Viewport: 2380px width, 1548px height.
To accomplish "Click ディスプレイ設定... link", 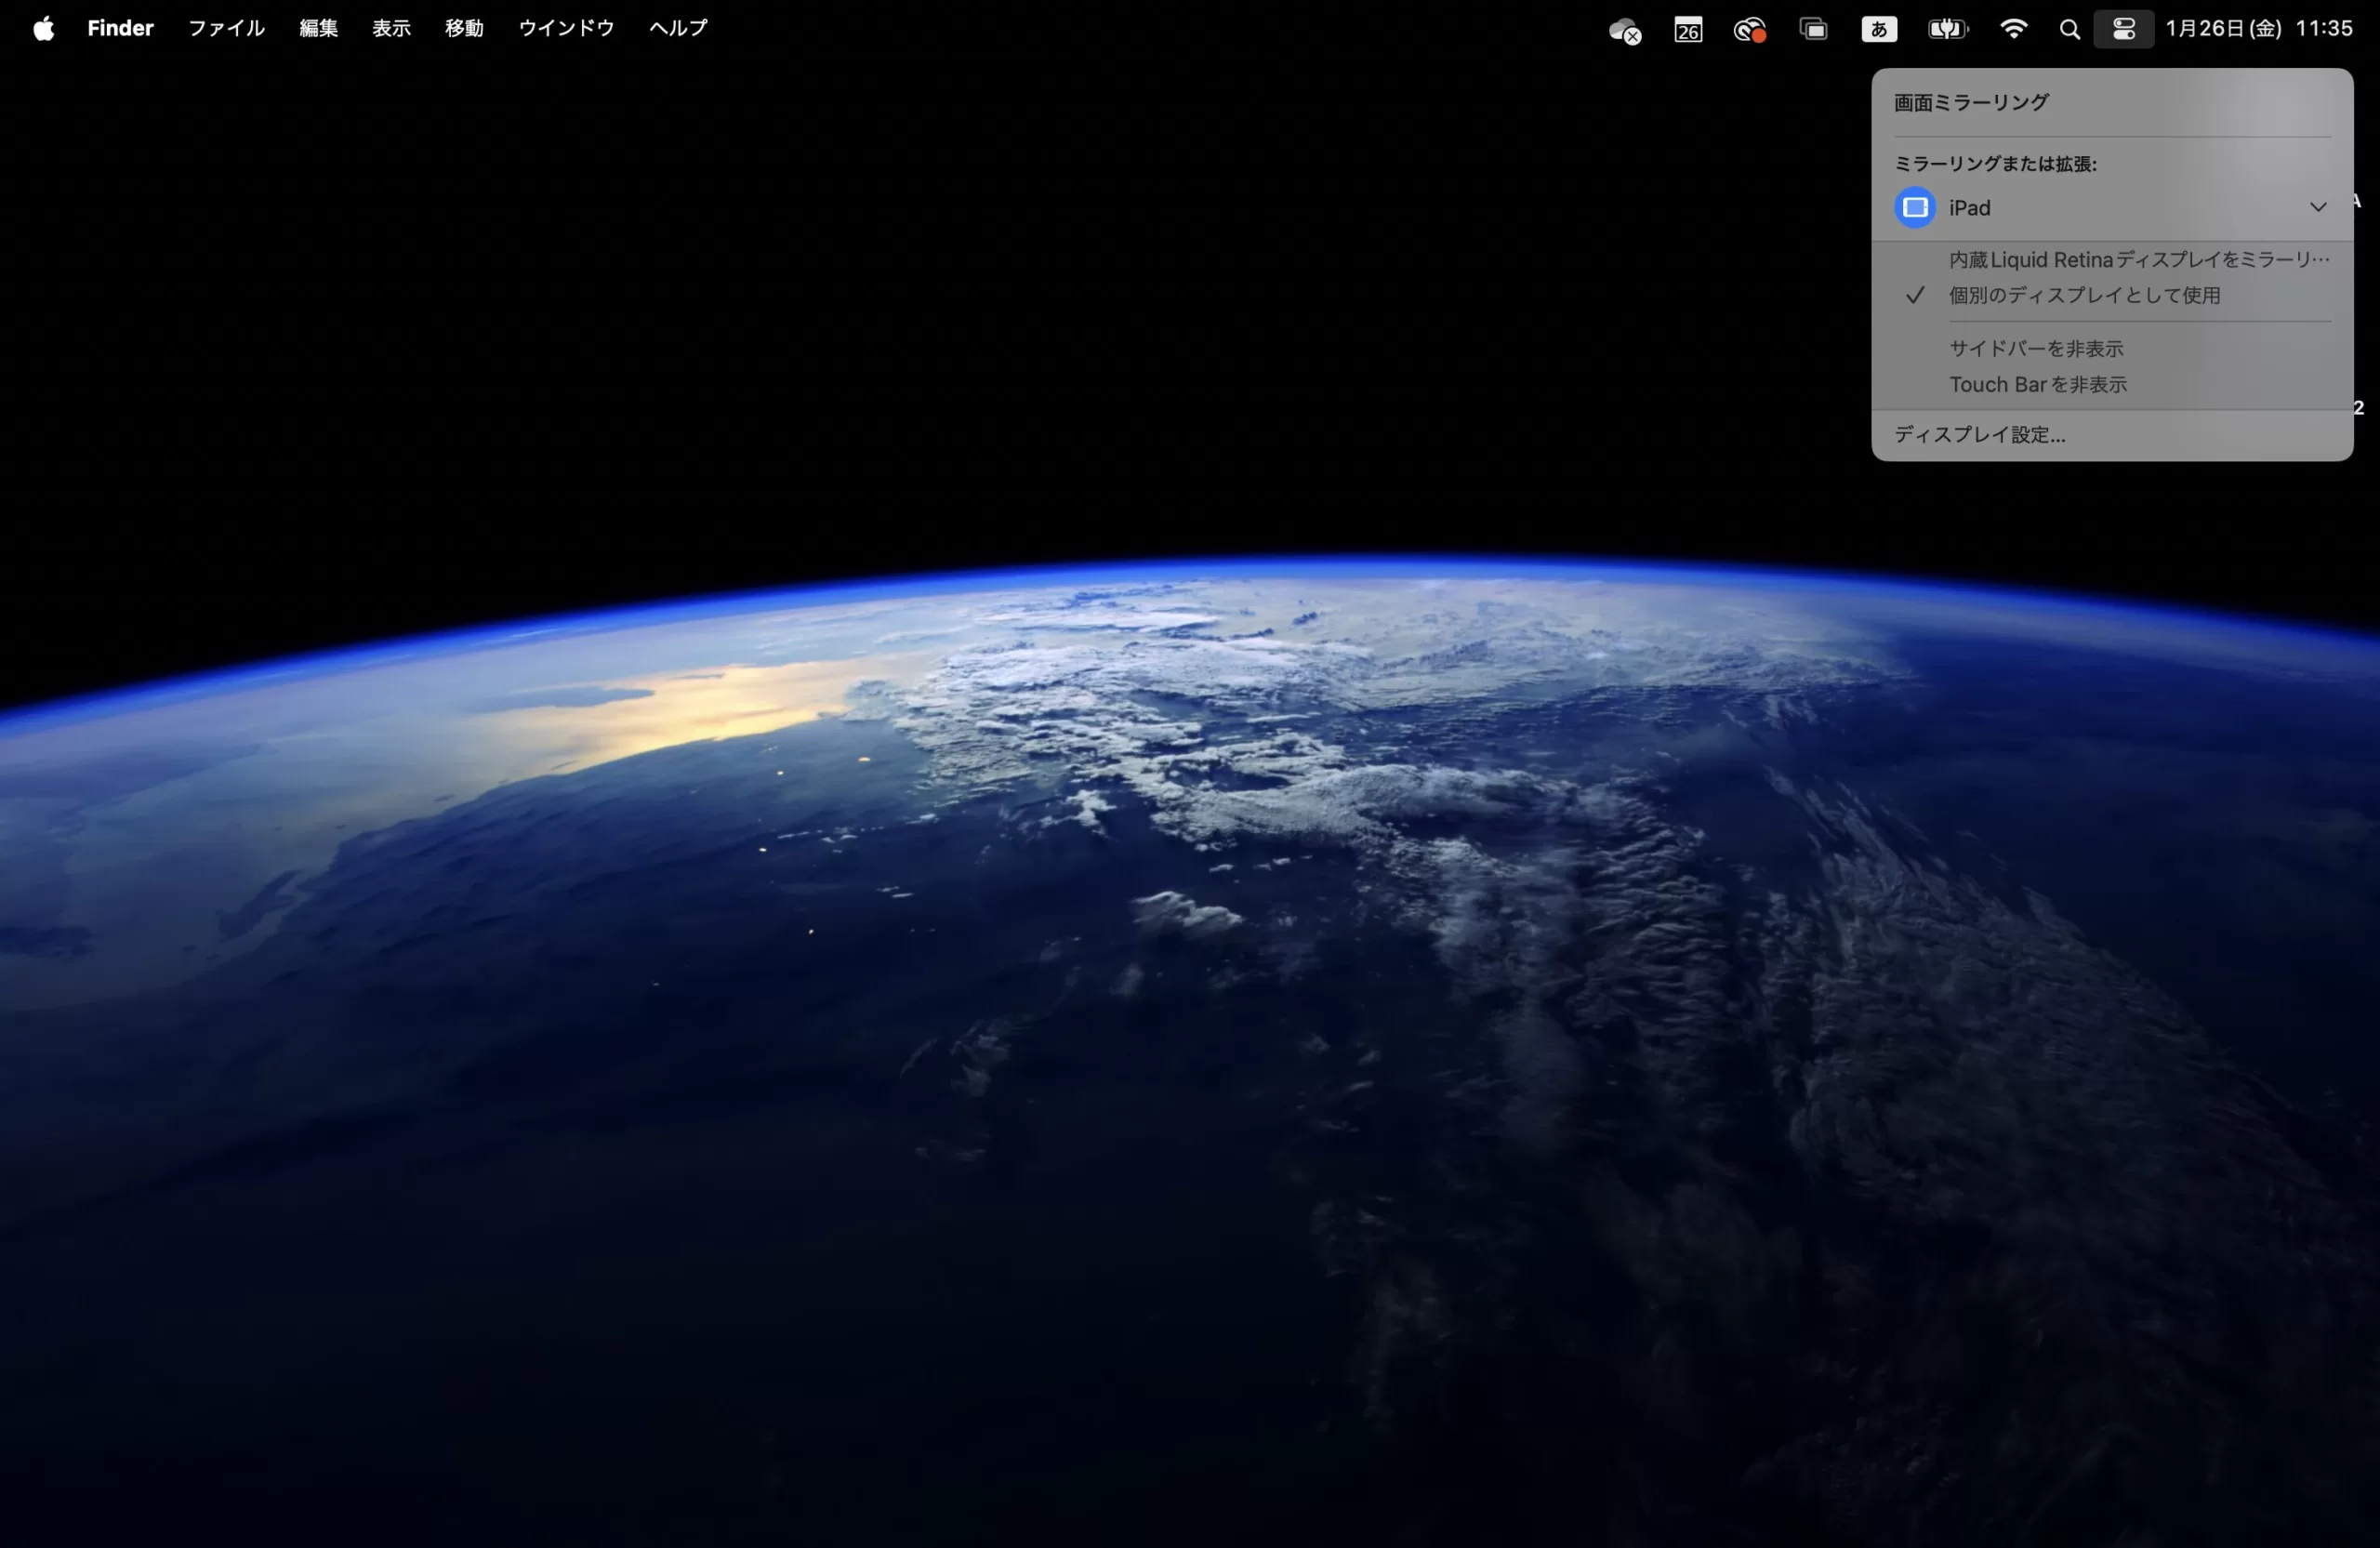I will pos(1979,435).
